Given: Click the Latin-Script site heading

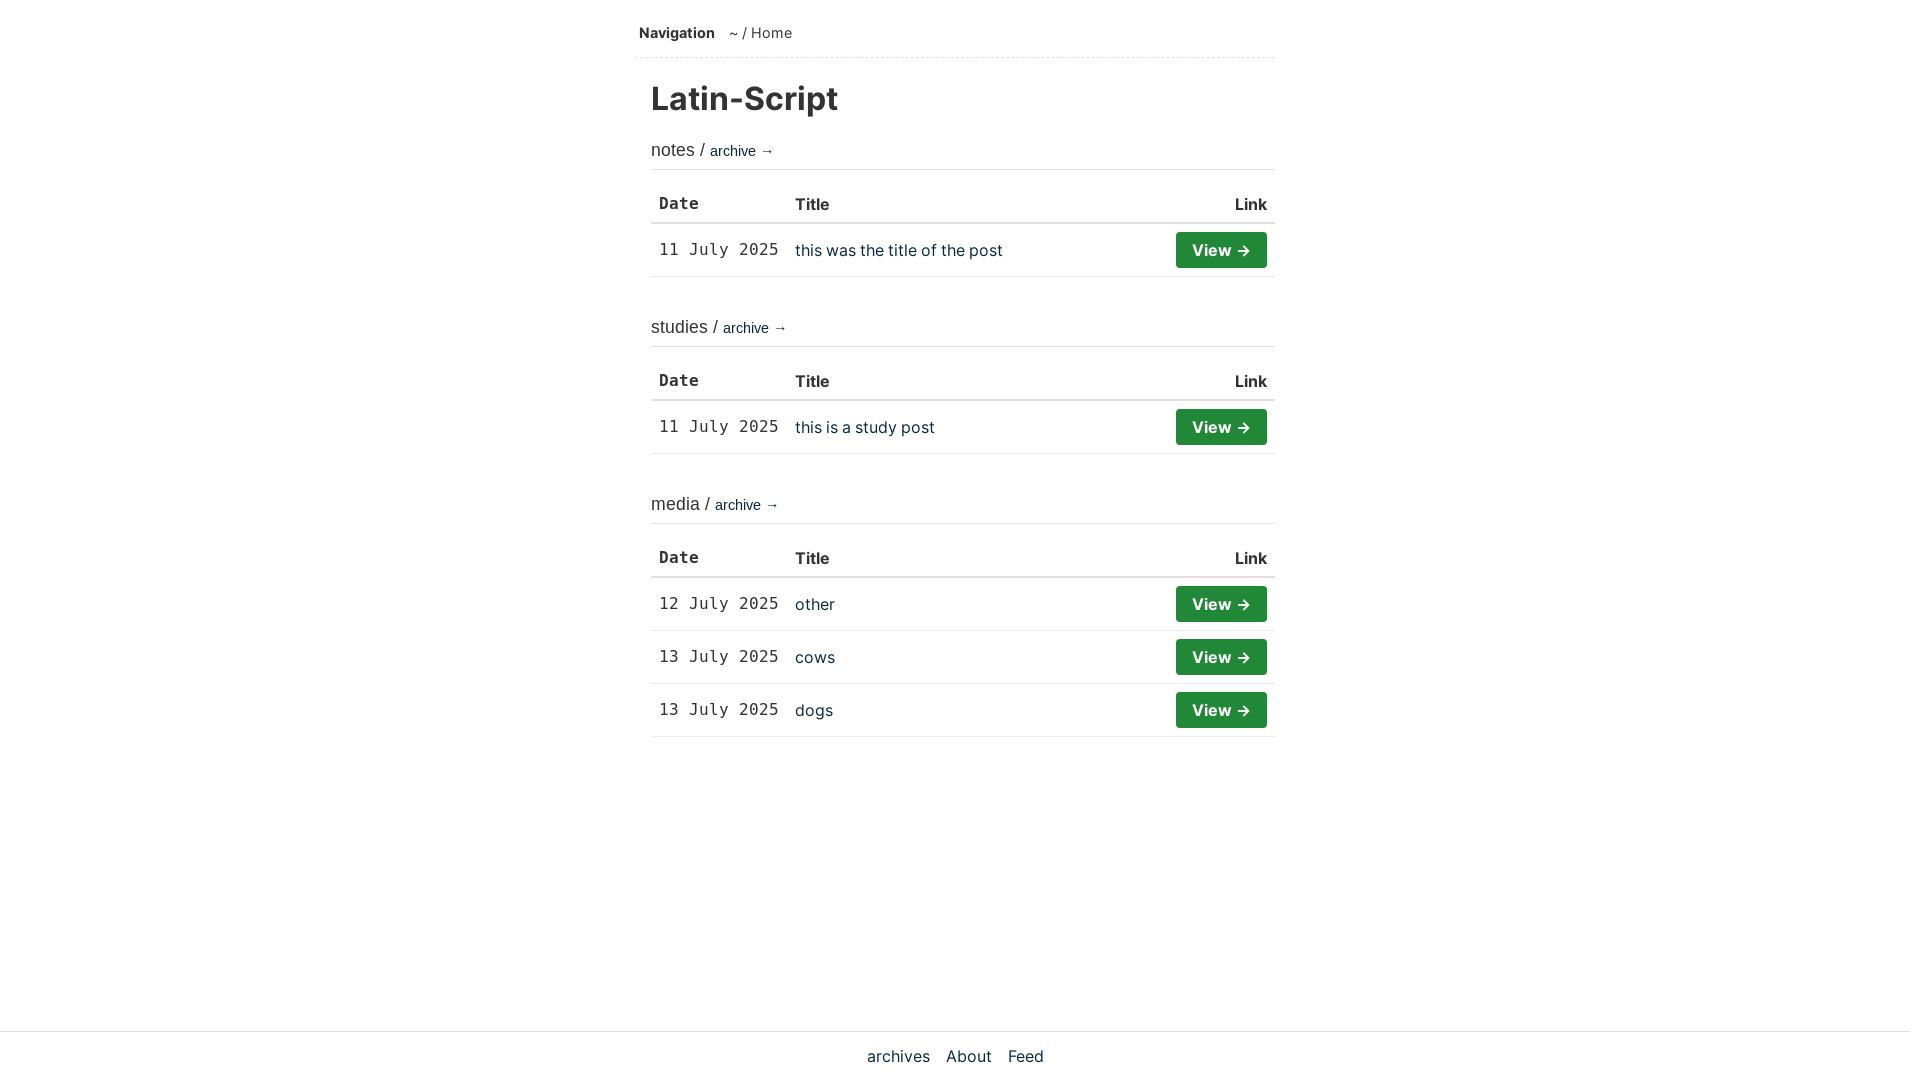Looking at the screenshot, I should [x=744, y=98].
